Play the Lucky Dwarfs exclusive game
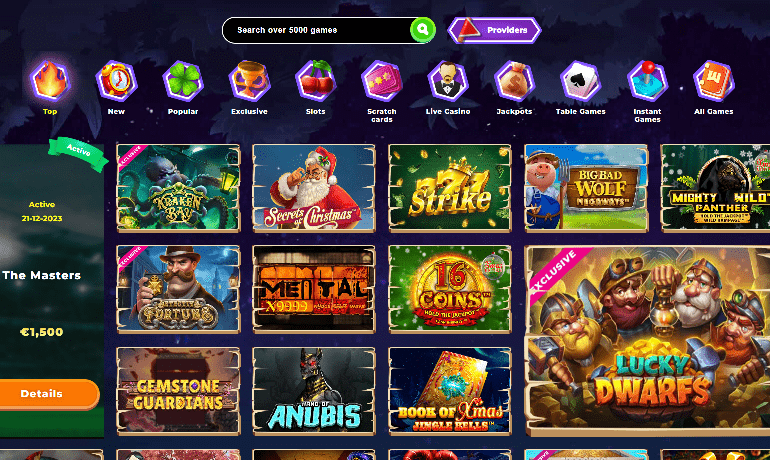This screenshot has height=460, width=770. pyautogui.click(x=647, y=341)
